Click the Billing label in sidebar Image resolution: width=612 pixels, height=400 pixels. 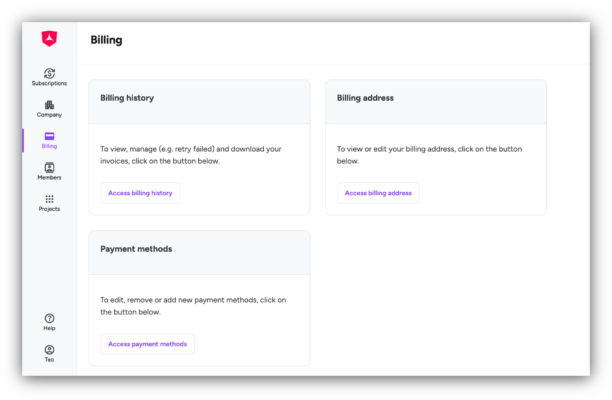[x=49, y=146]
